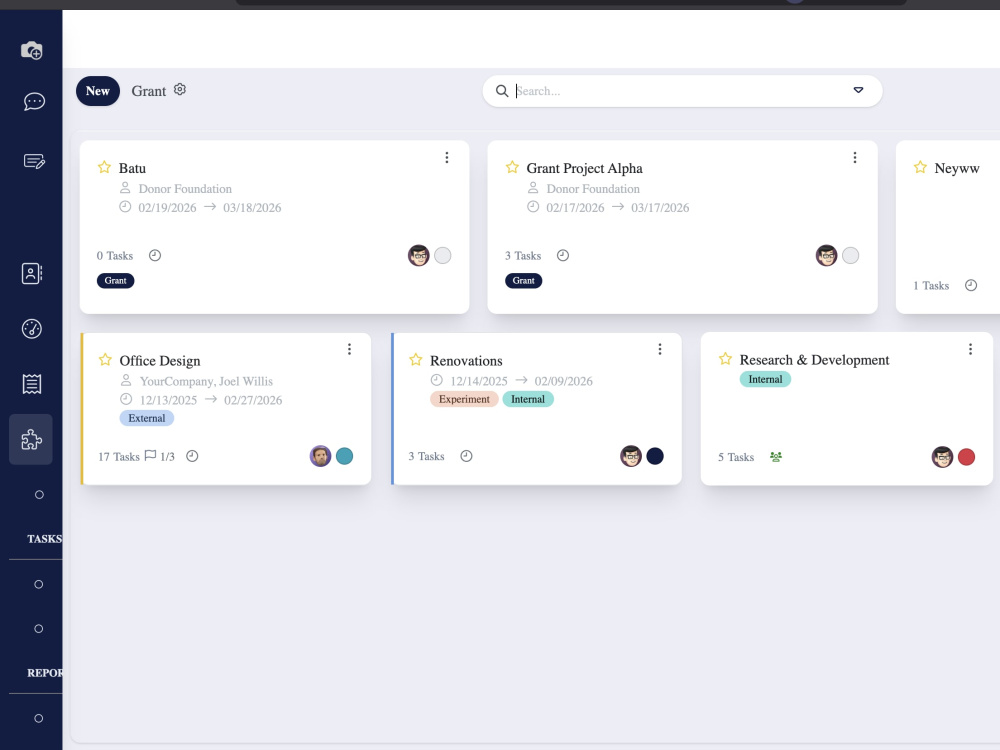Open three-dot menu on Office Design card
This screenshot has height=750, width=1000.
[x=349, y=349]
